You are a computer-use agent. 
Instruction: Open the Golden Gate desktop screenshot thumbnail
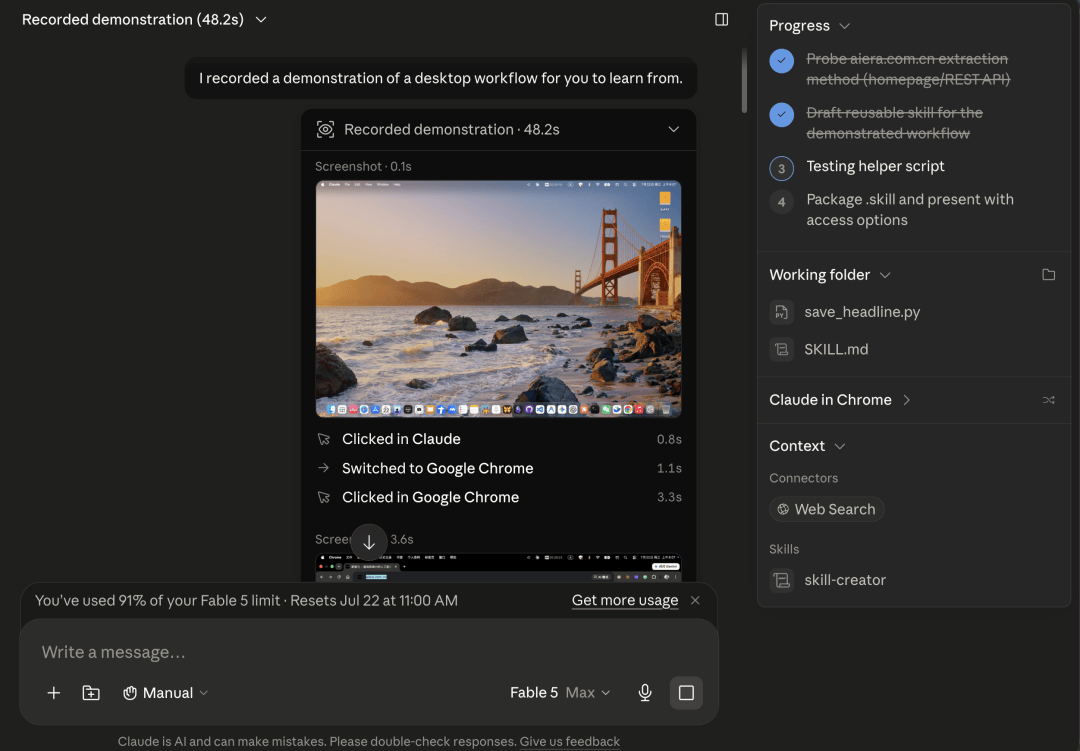click(x=499, y=299)
